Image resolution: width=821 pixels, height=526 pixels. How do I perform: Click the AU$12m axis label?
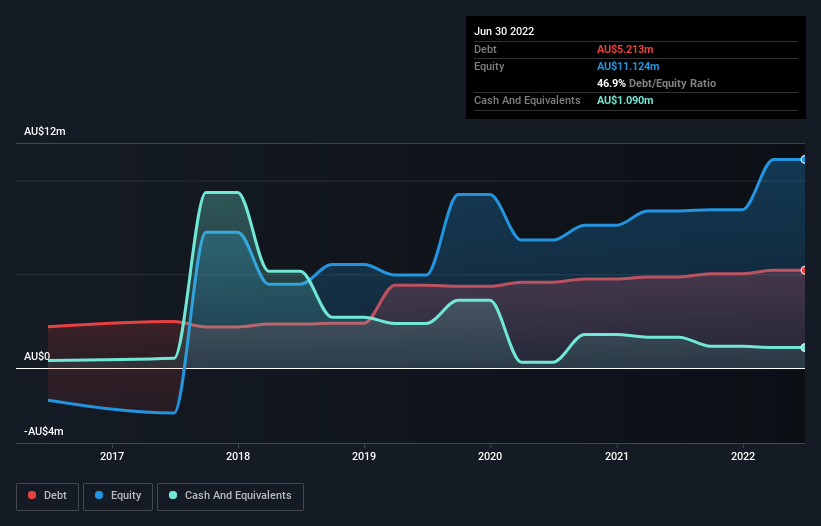[x=45, y=131]
